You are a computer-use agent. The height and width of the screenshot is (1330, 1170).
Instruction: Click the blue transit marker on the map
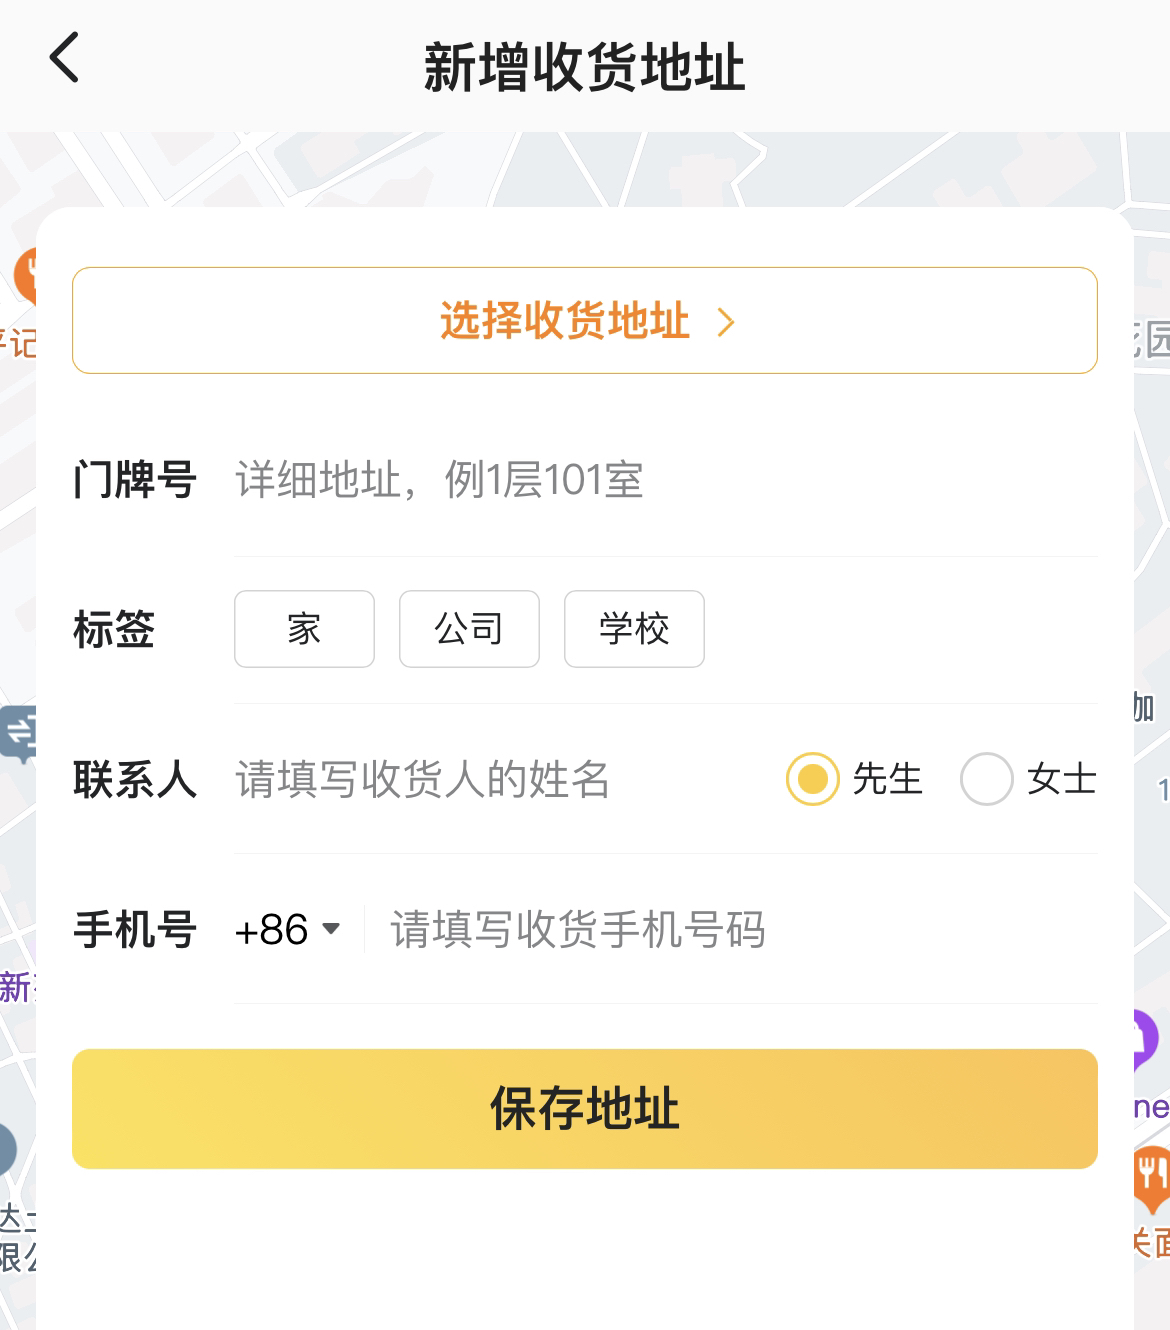point(18,733)
